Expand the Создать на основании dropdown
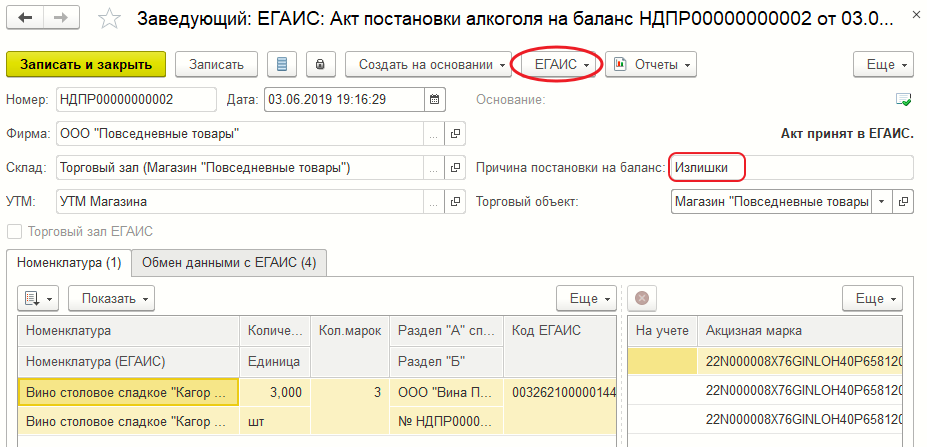 point(428,64)
